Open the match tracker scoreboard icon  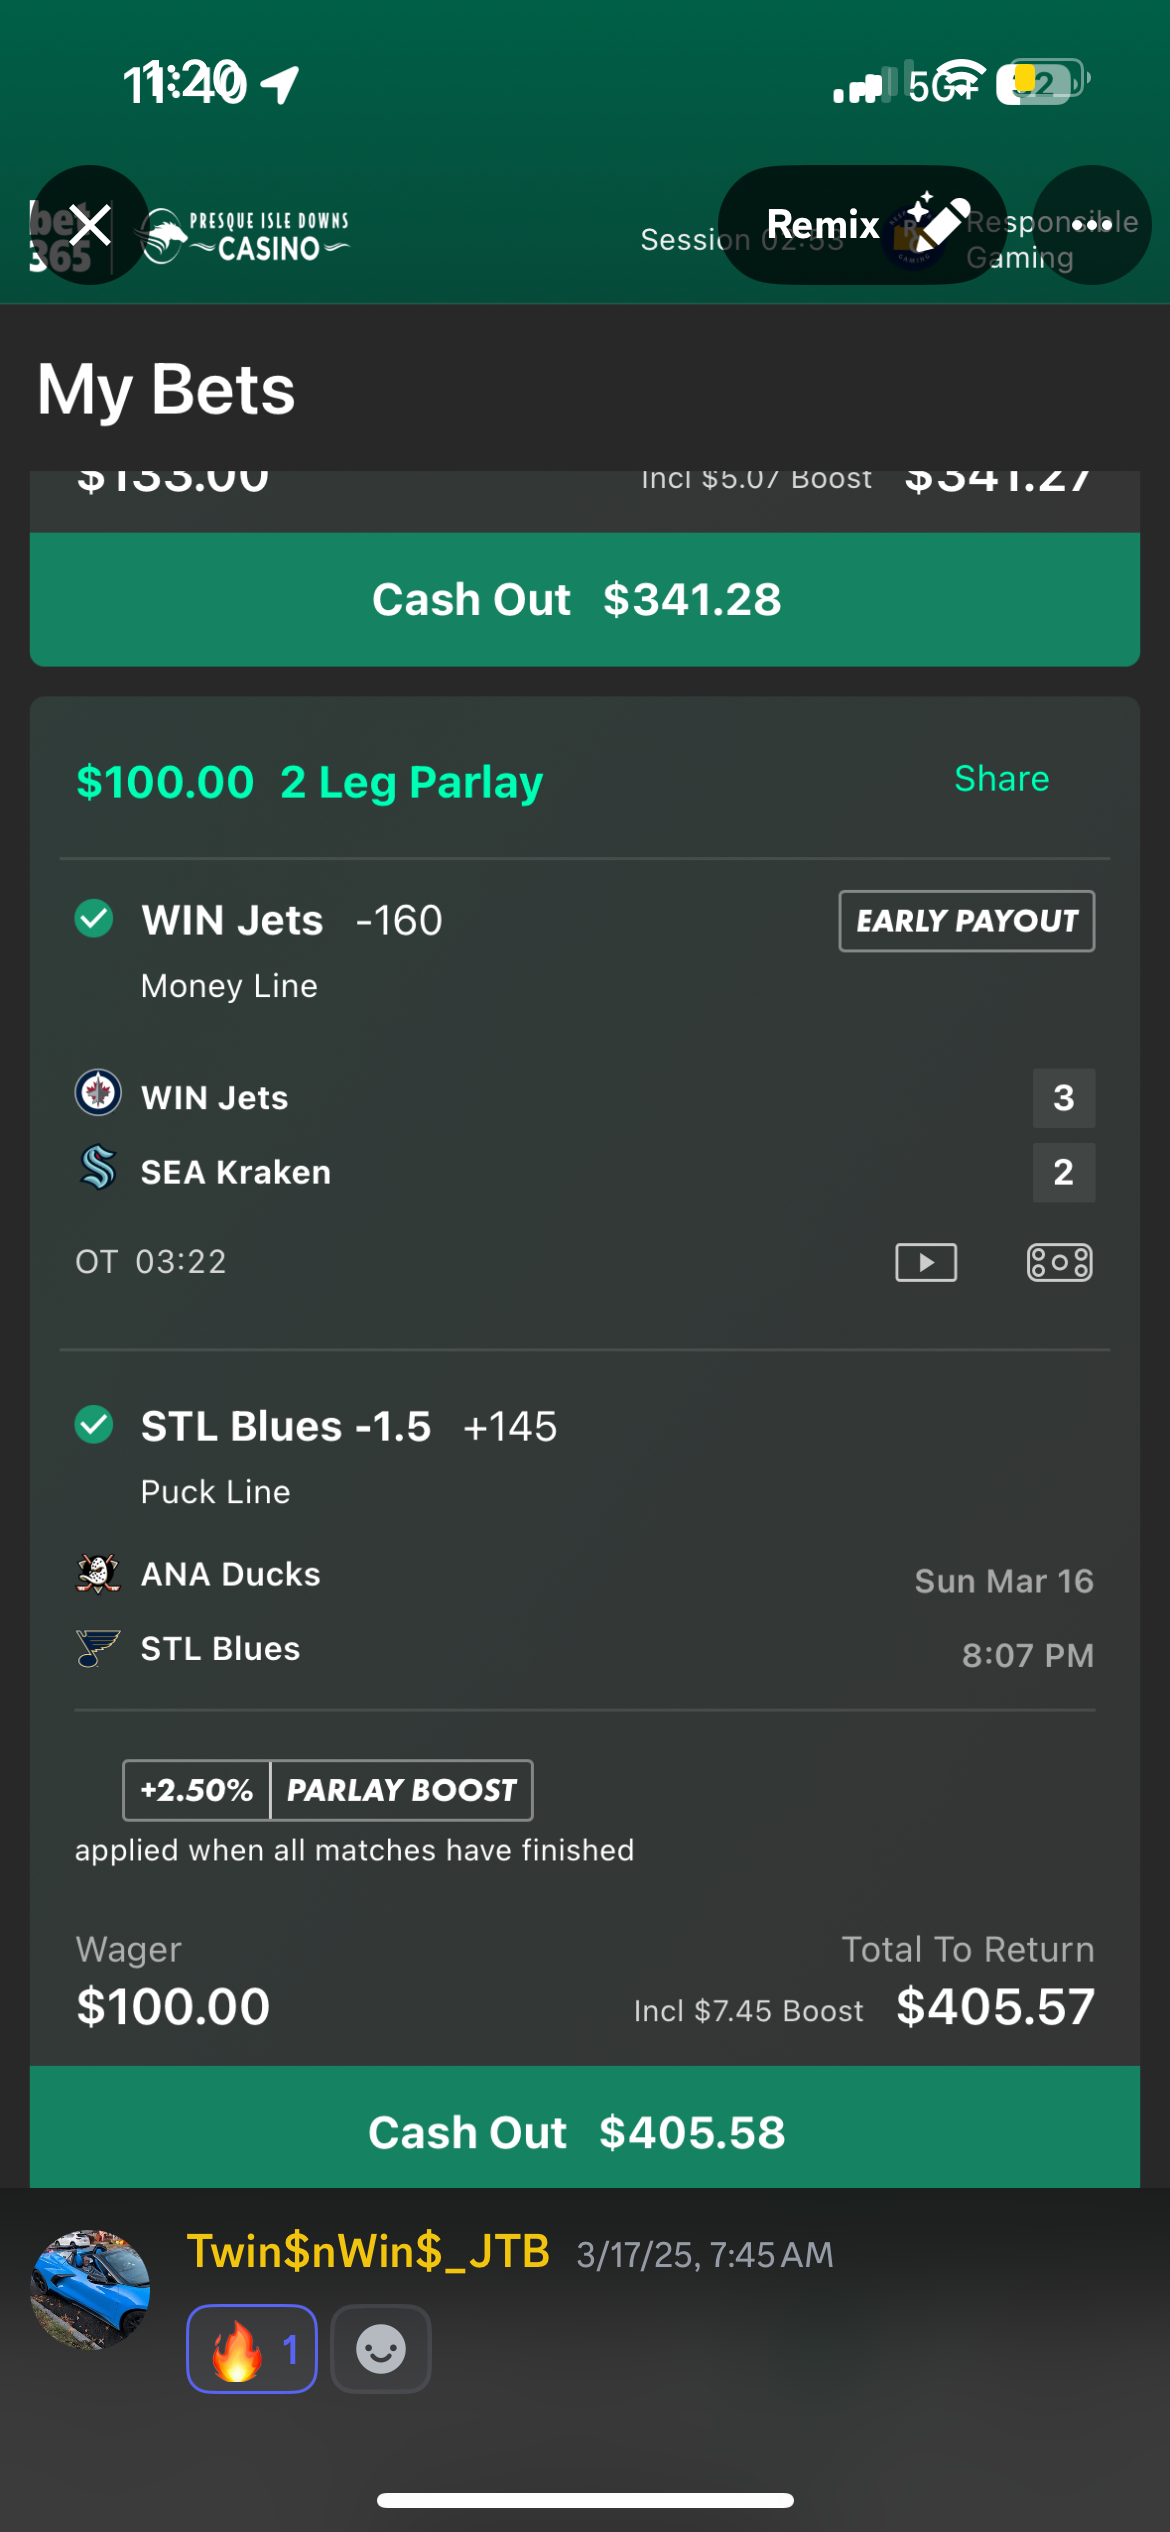click(x=1059, y=1262)
